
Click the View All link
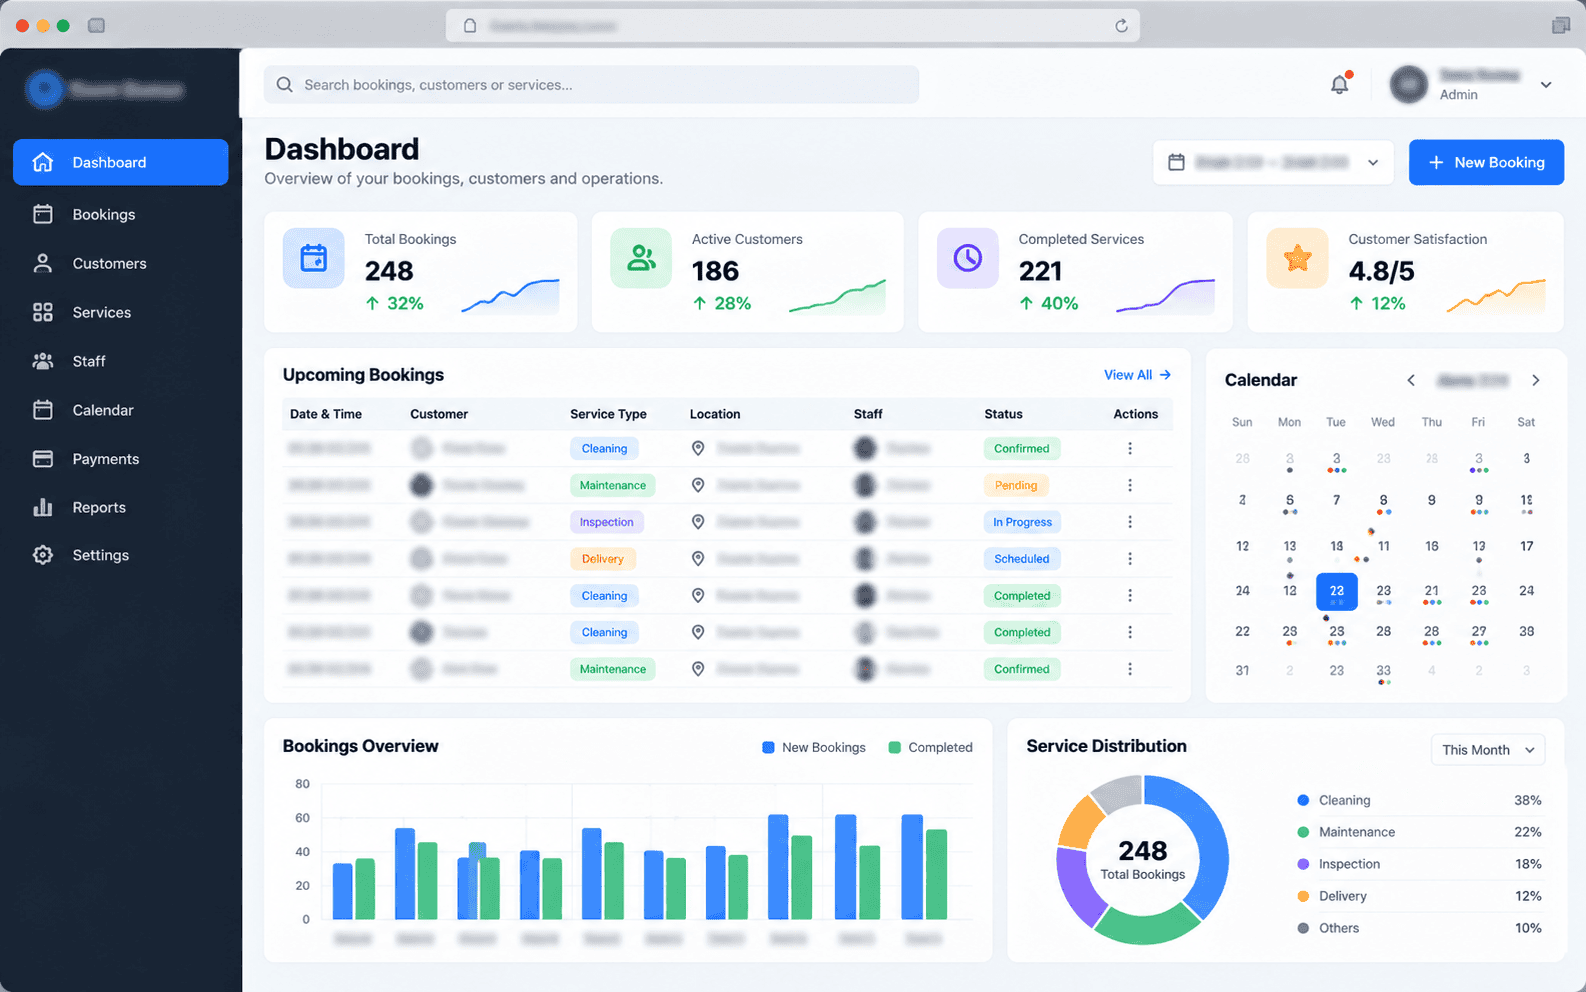coord(1137,375)
